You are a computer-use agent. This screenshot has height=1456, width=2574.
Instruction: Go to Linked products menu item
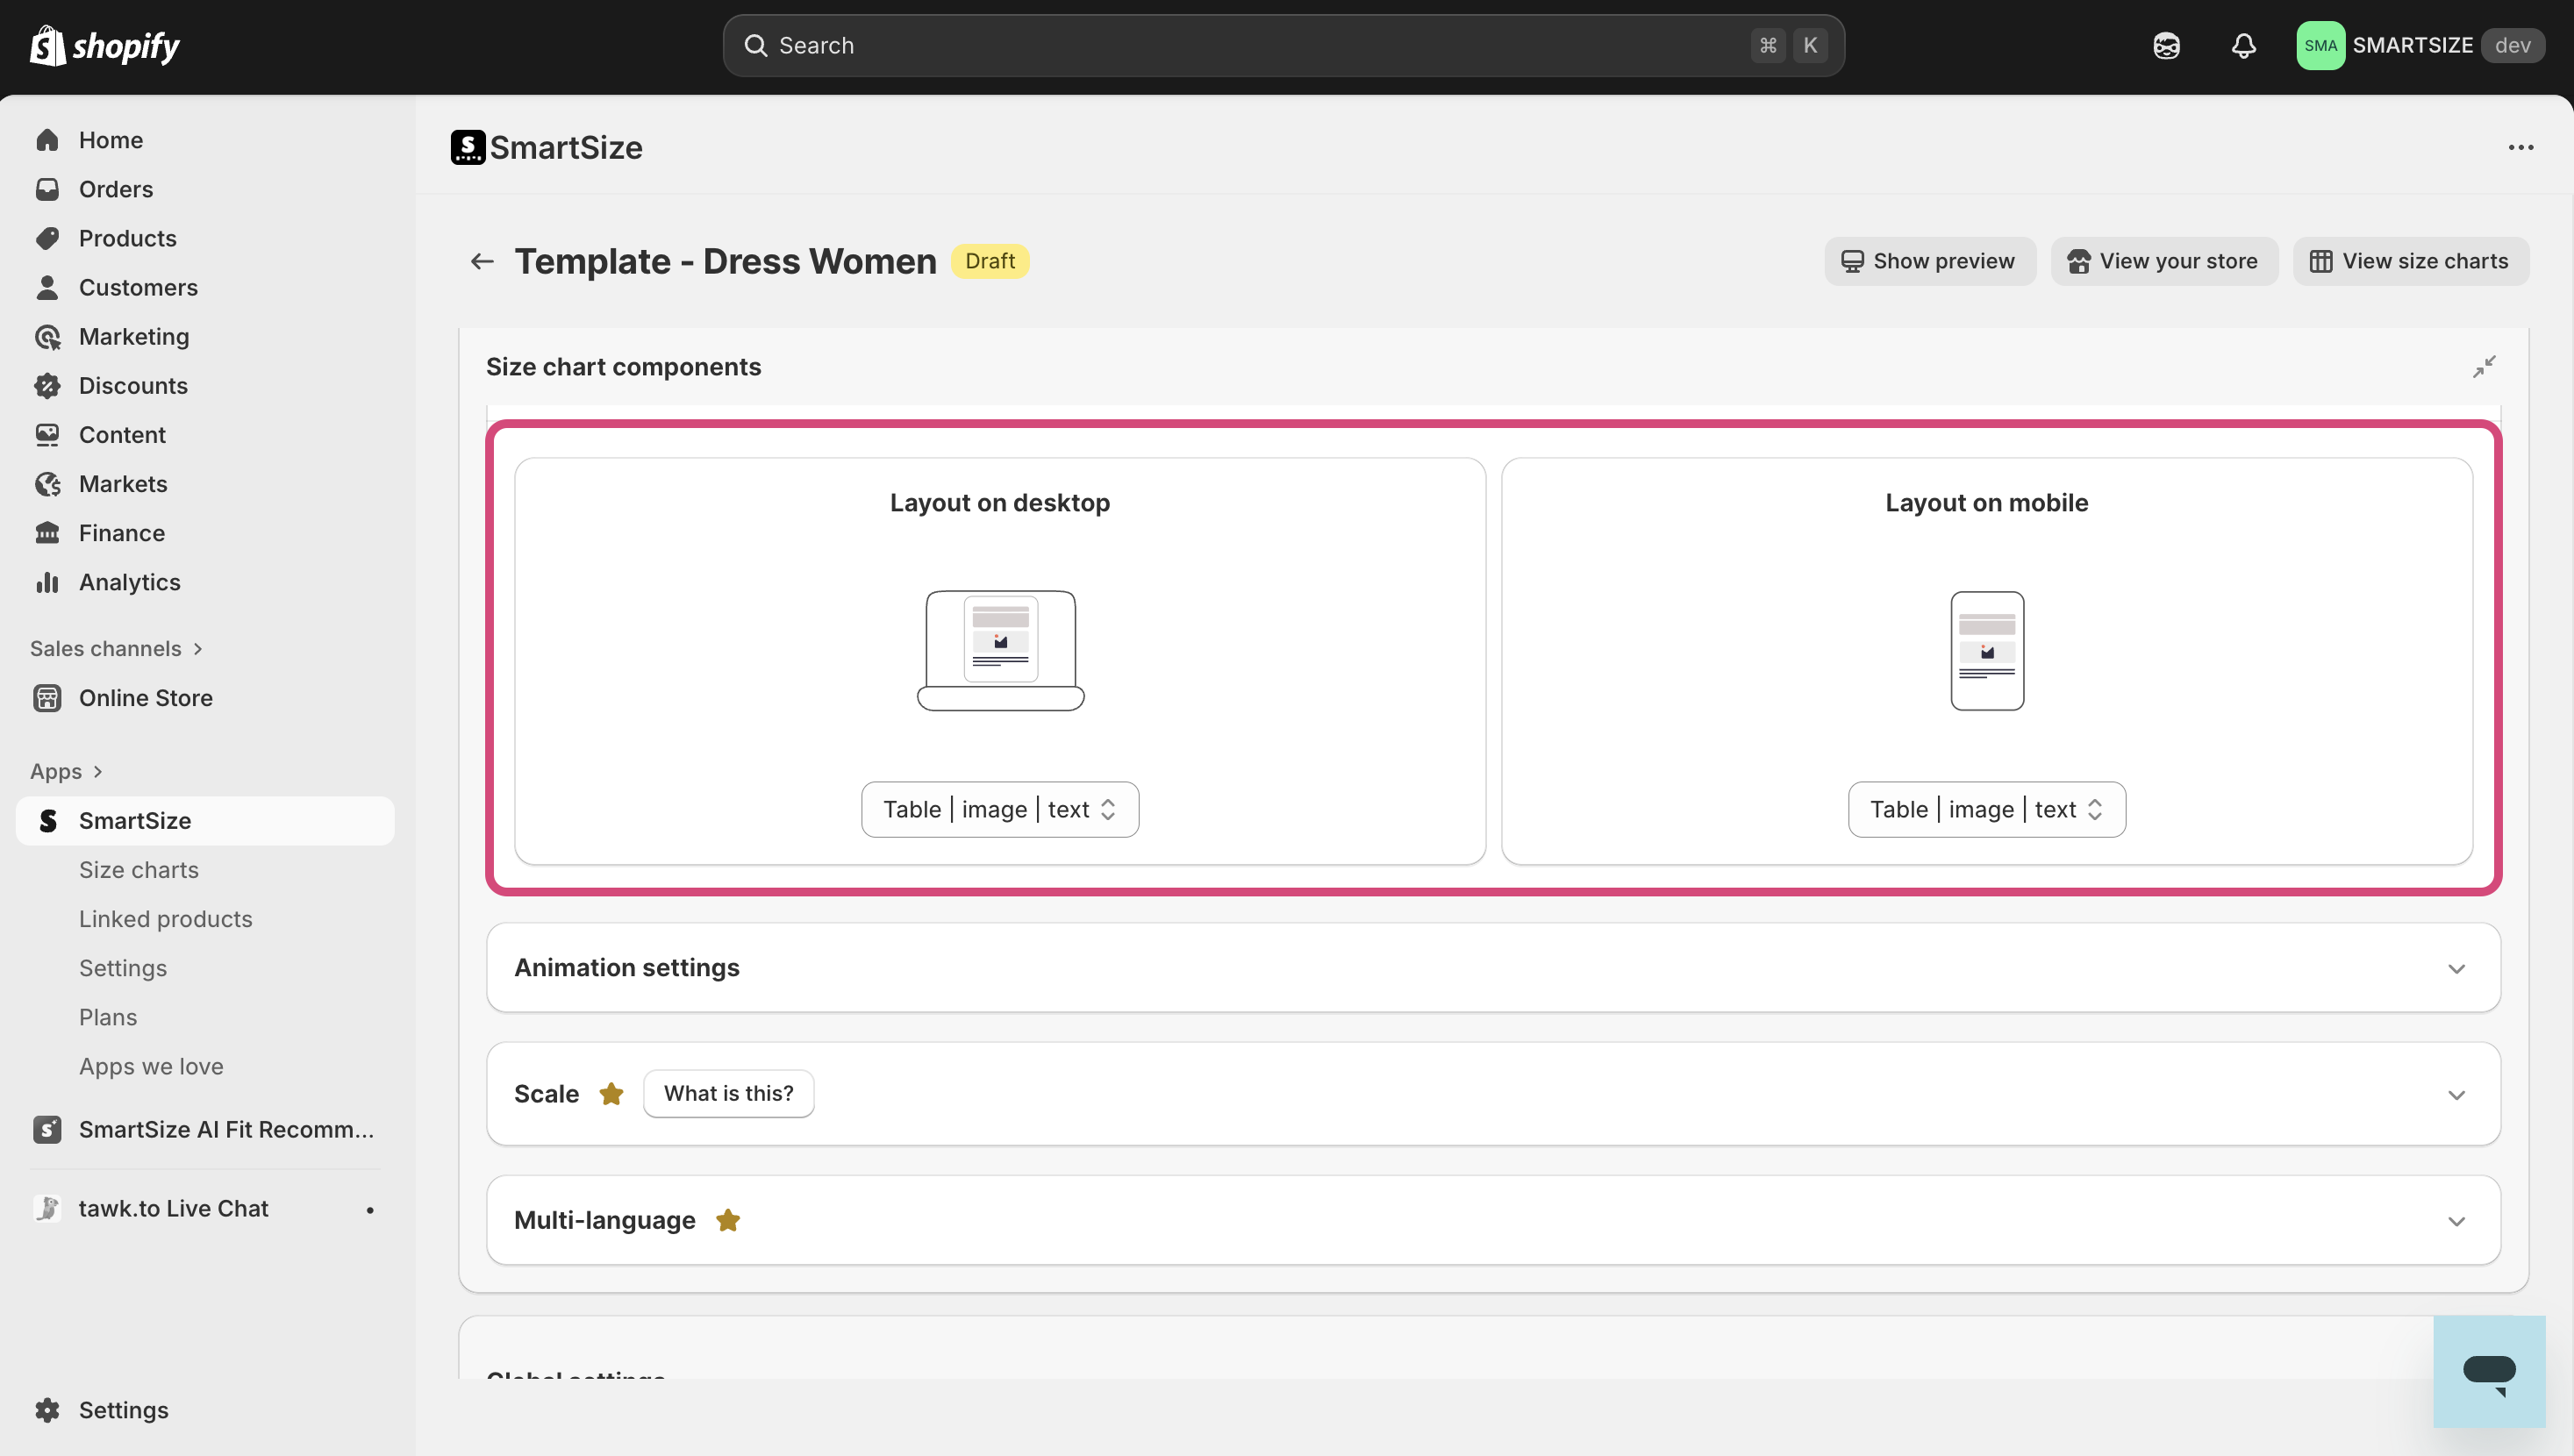point(165,918)
